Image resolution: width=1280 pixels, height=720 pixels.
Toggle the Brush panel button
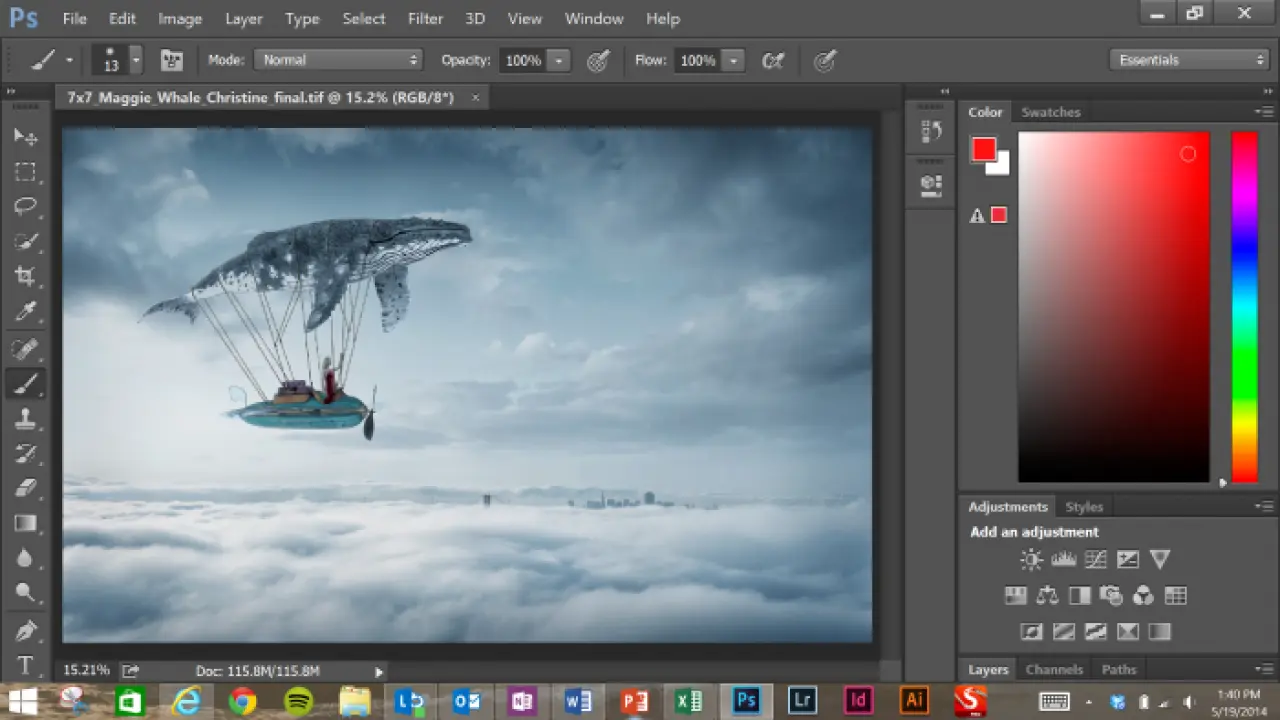(171, 61)
